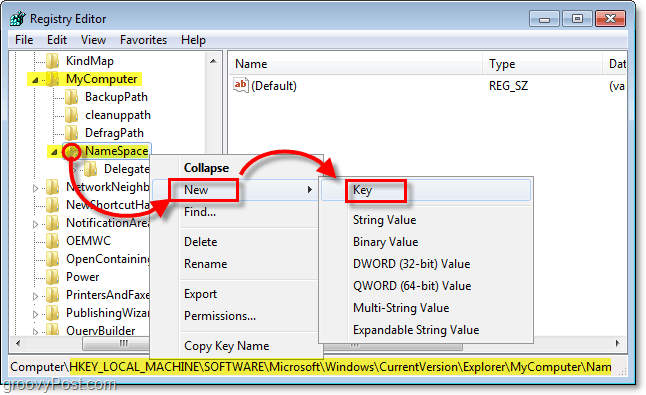Collapse the MyComputer tree node
The width and height of the screenshot is (646, 395).
[x=35, y=79]
